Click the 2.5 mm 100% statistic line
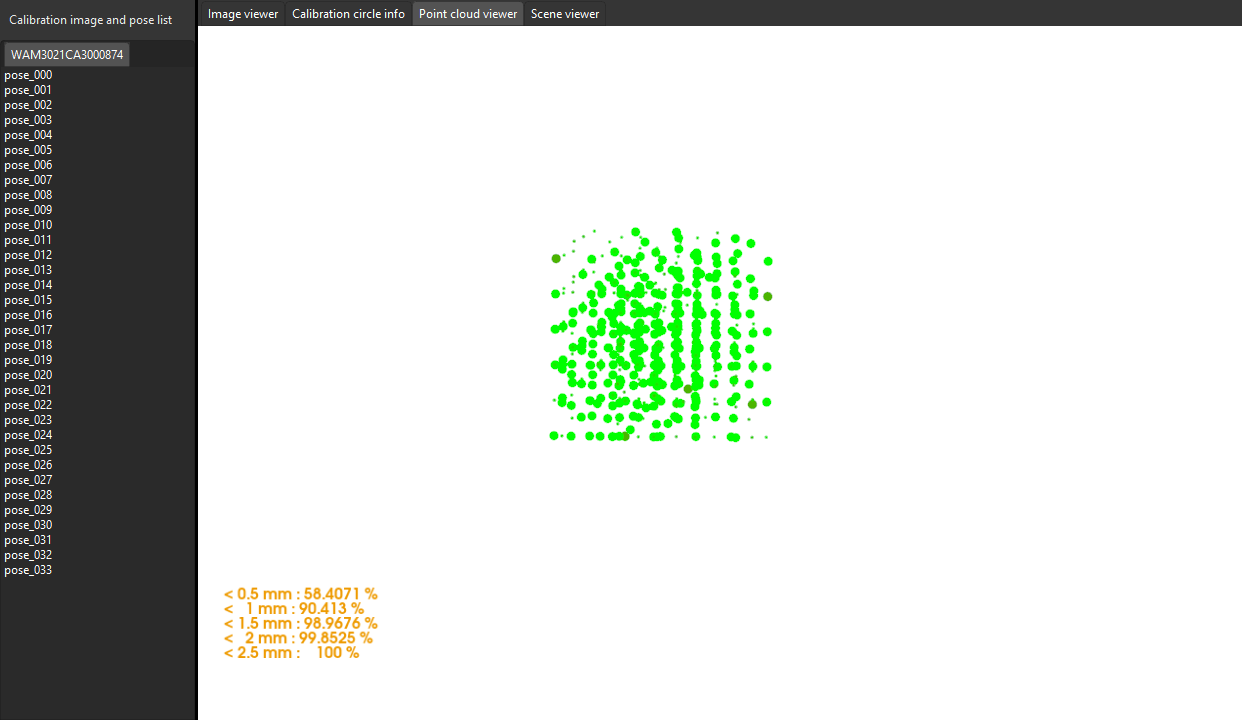The height and width of the screenshot is (720, 1242). 290,652
